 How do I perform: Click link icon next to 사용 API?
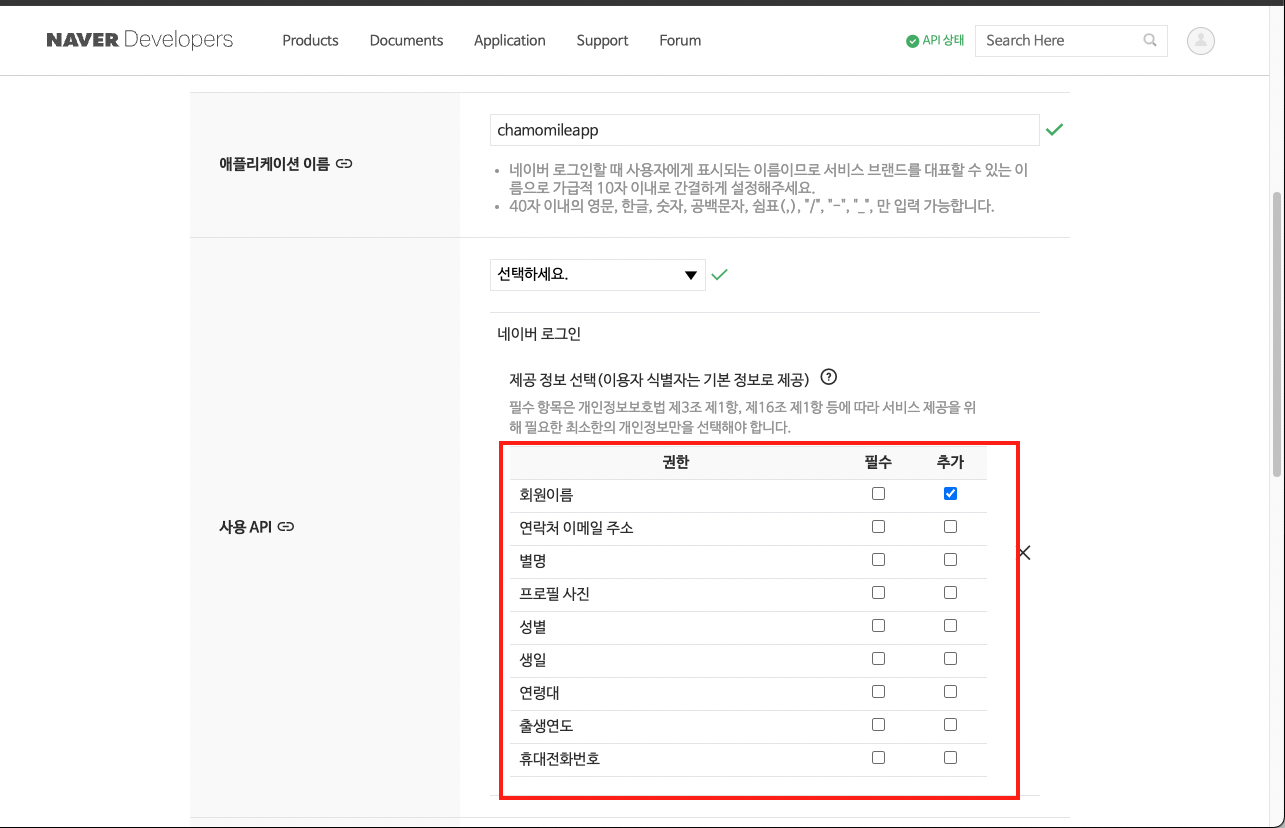(x=286, y=526)
